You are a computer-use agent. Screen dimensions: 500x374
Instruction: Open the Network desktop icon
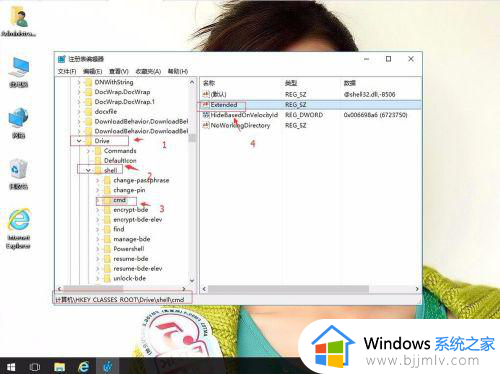[19, 123]
